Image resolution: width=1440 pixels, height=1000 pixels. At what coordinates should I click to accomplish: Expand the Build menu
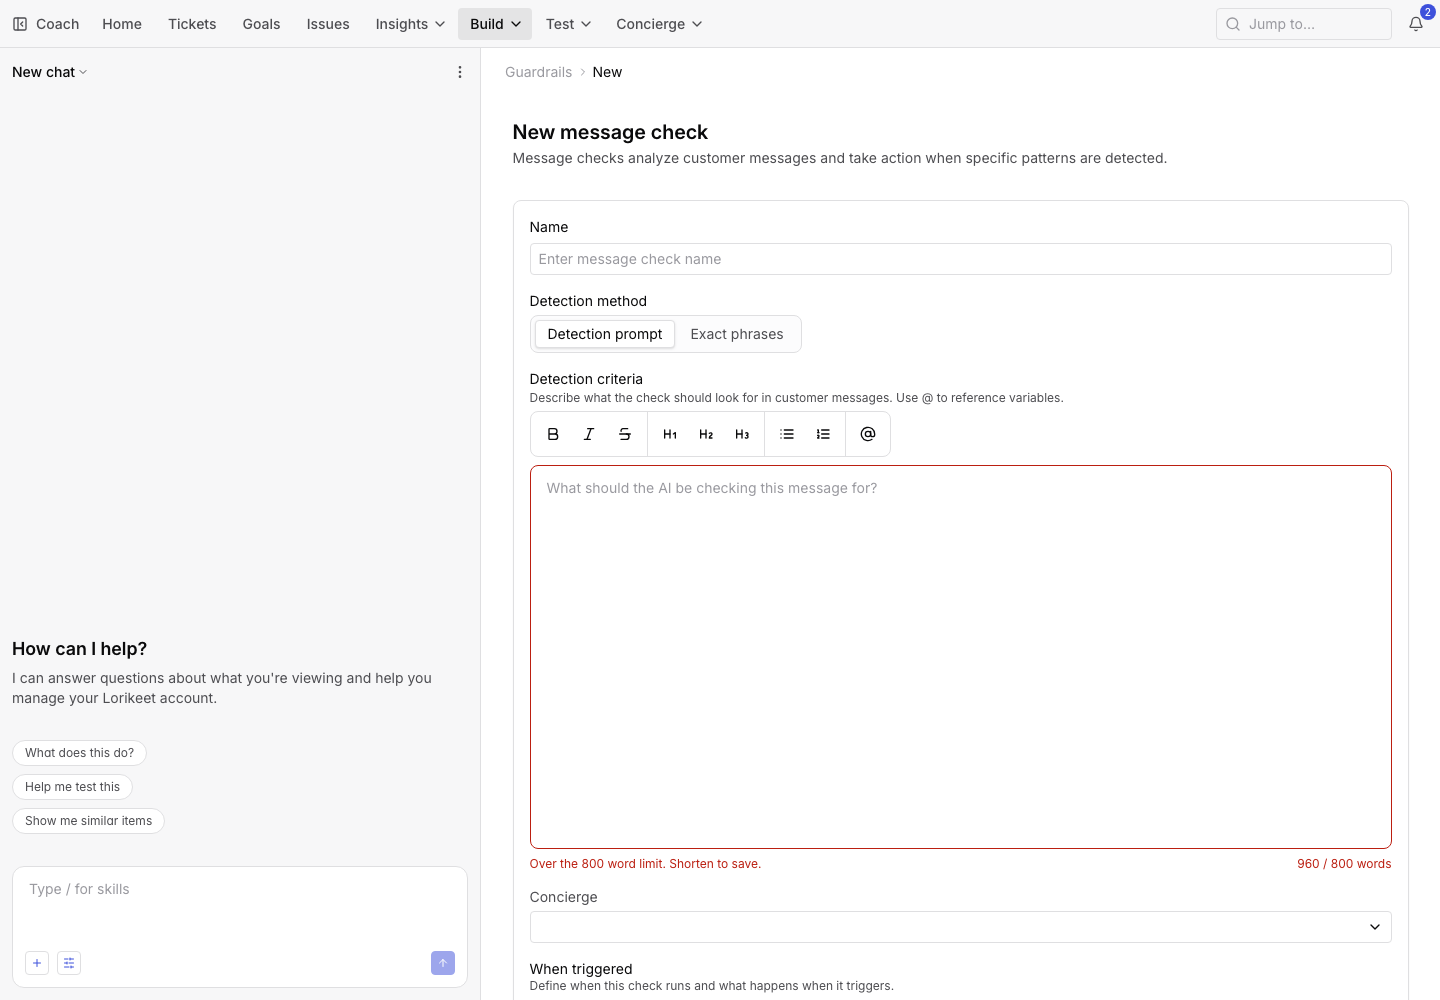pyautogui.click(x=495, y=24)
